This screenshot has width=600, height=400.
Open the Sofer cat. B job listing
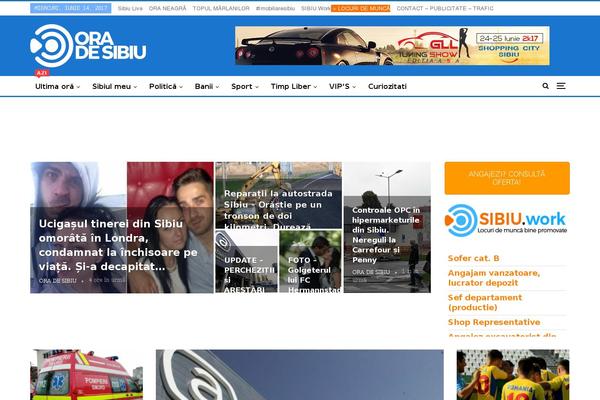tap(473, 258)
